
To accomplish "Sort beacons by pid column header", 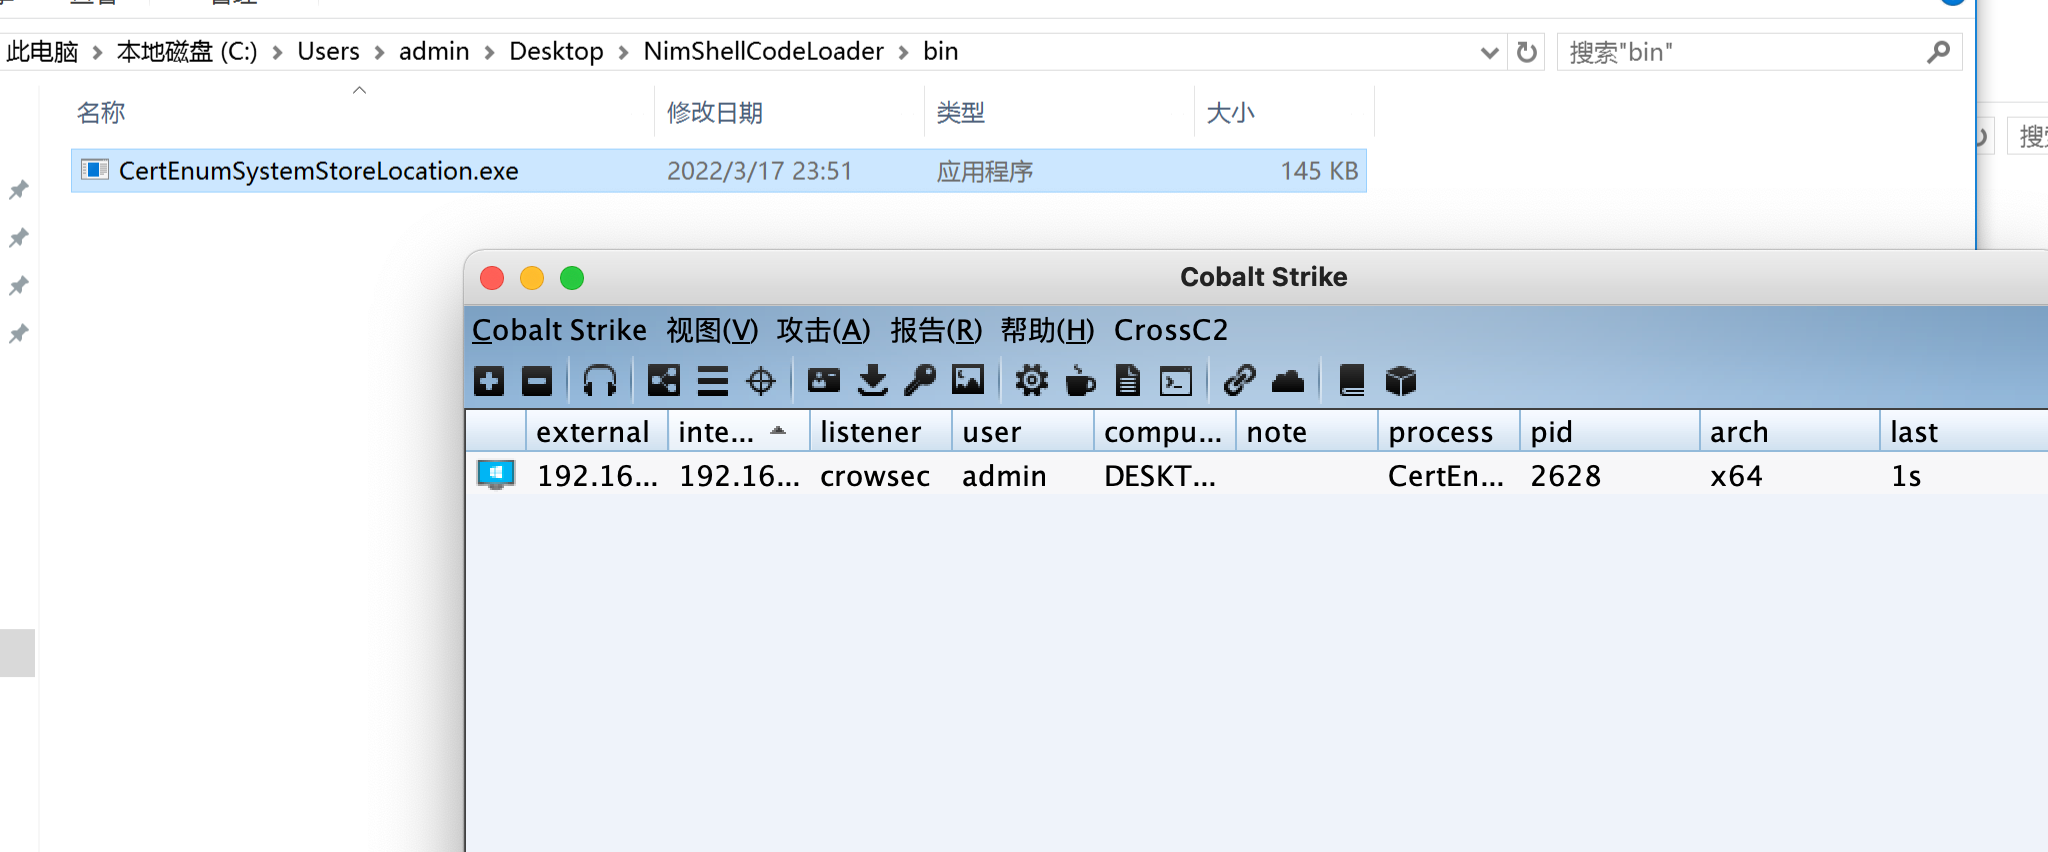I will click(x=1609, y=432).
